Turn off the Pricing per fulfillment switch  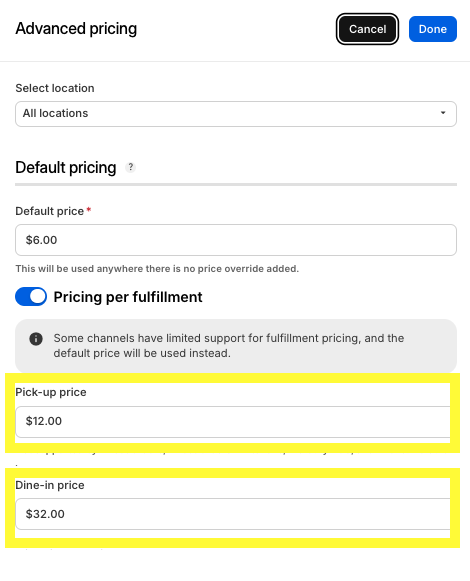point(31,296)
